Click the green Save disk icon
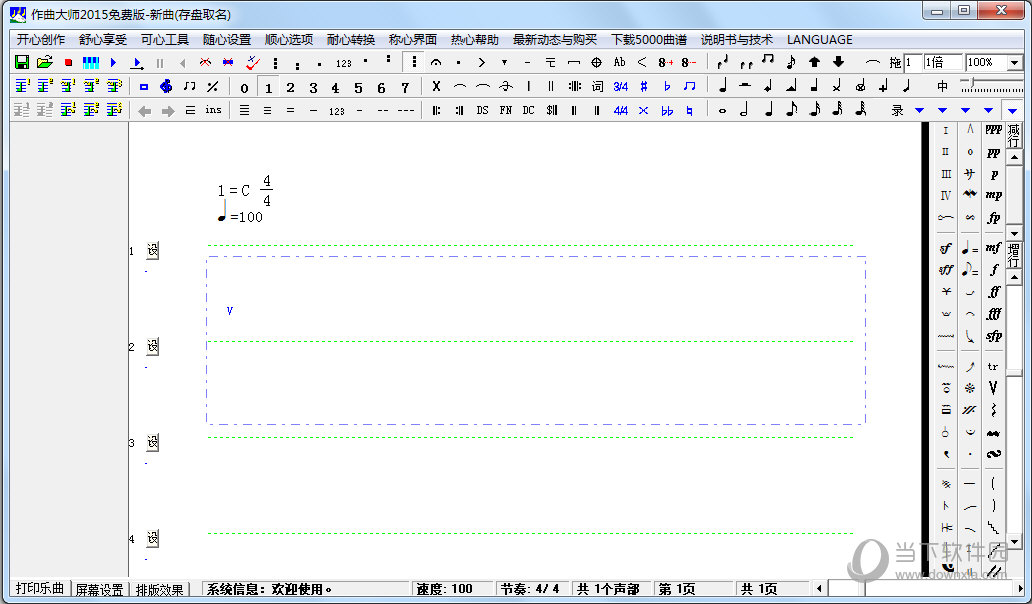1032x604 pixels. (22, 62)
